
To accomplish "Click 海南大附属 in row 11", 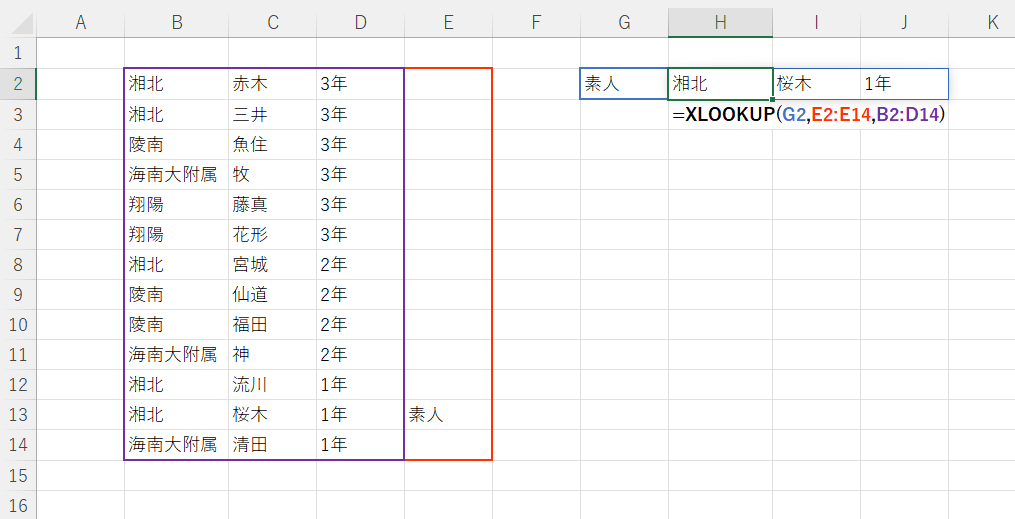I will tap(172, 355).
